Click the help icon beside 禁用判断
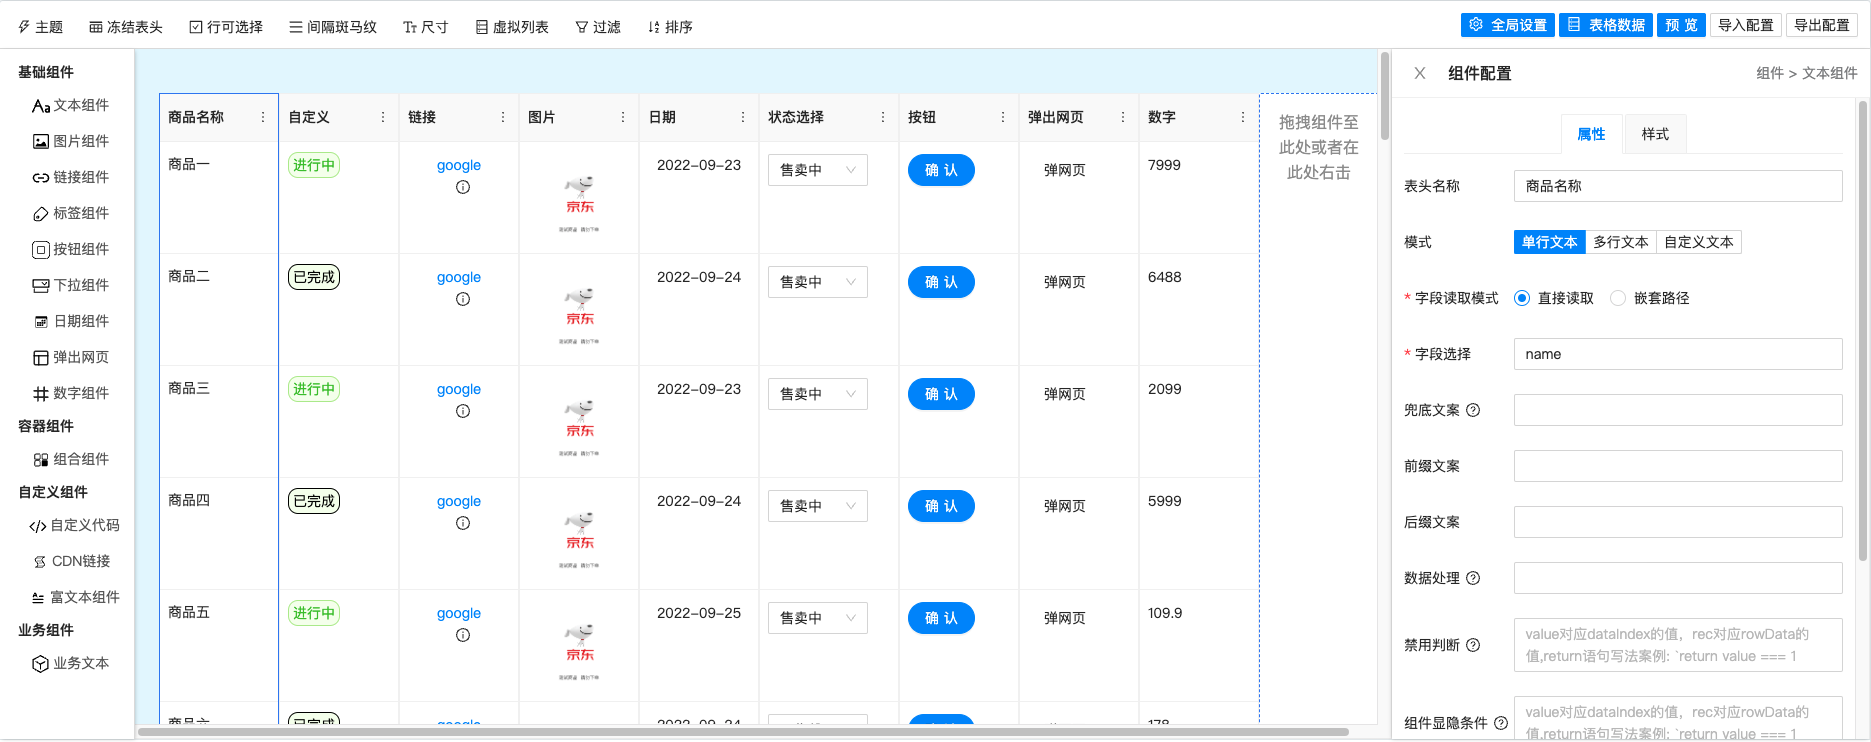Screen dimensions: 1871x742 click(x=1473, y=645)
